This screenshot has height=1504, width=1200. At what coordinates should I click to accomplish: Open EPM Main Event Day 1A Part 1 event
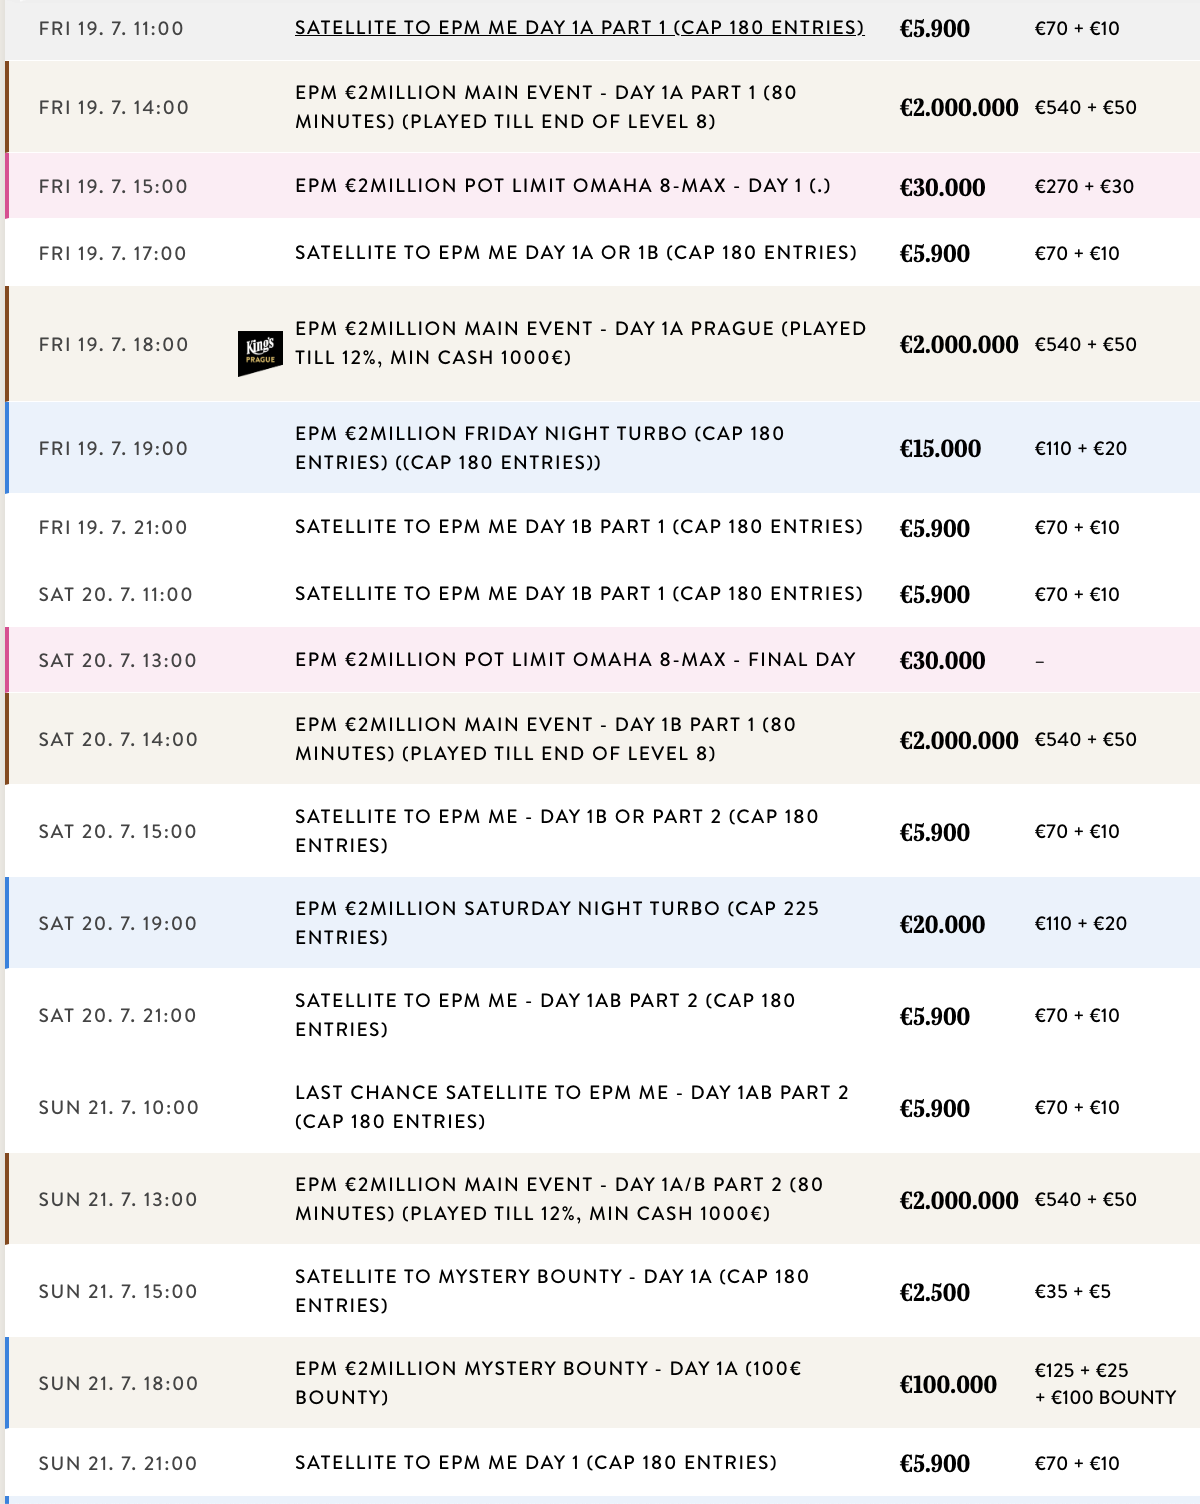545,107
